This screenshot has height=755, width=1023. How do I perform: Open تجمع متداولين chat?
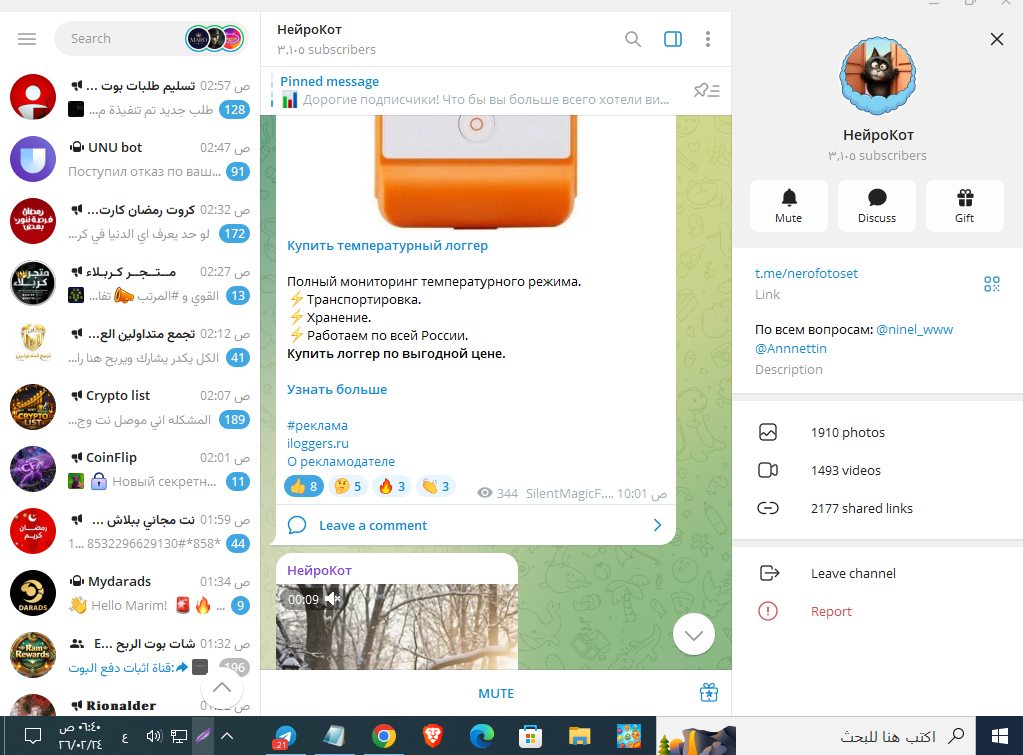(x=130, y=345)
